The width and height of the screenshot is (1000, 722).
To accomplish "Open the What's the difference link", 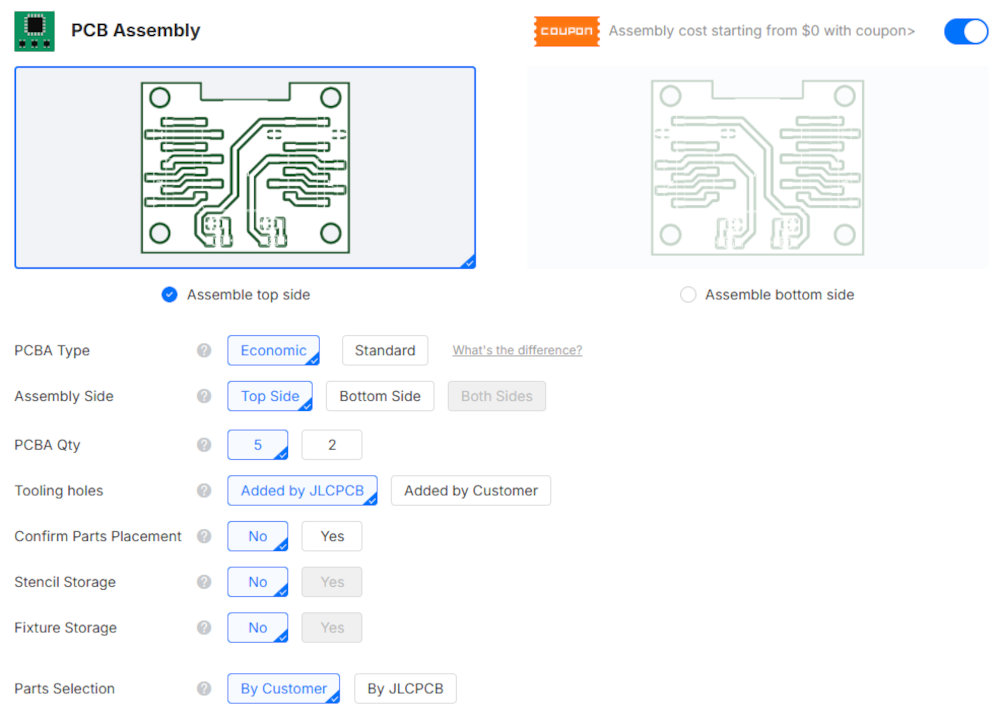I will tap(517, 351).
